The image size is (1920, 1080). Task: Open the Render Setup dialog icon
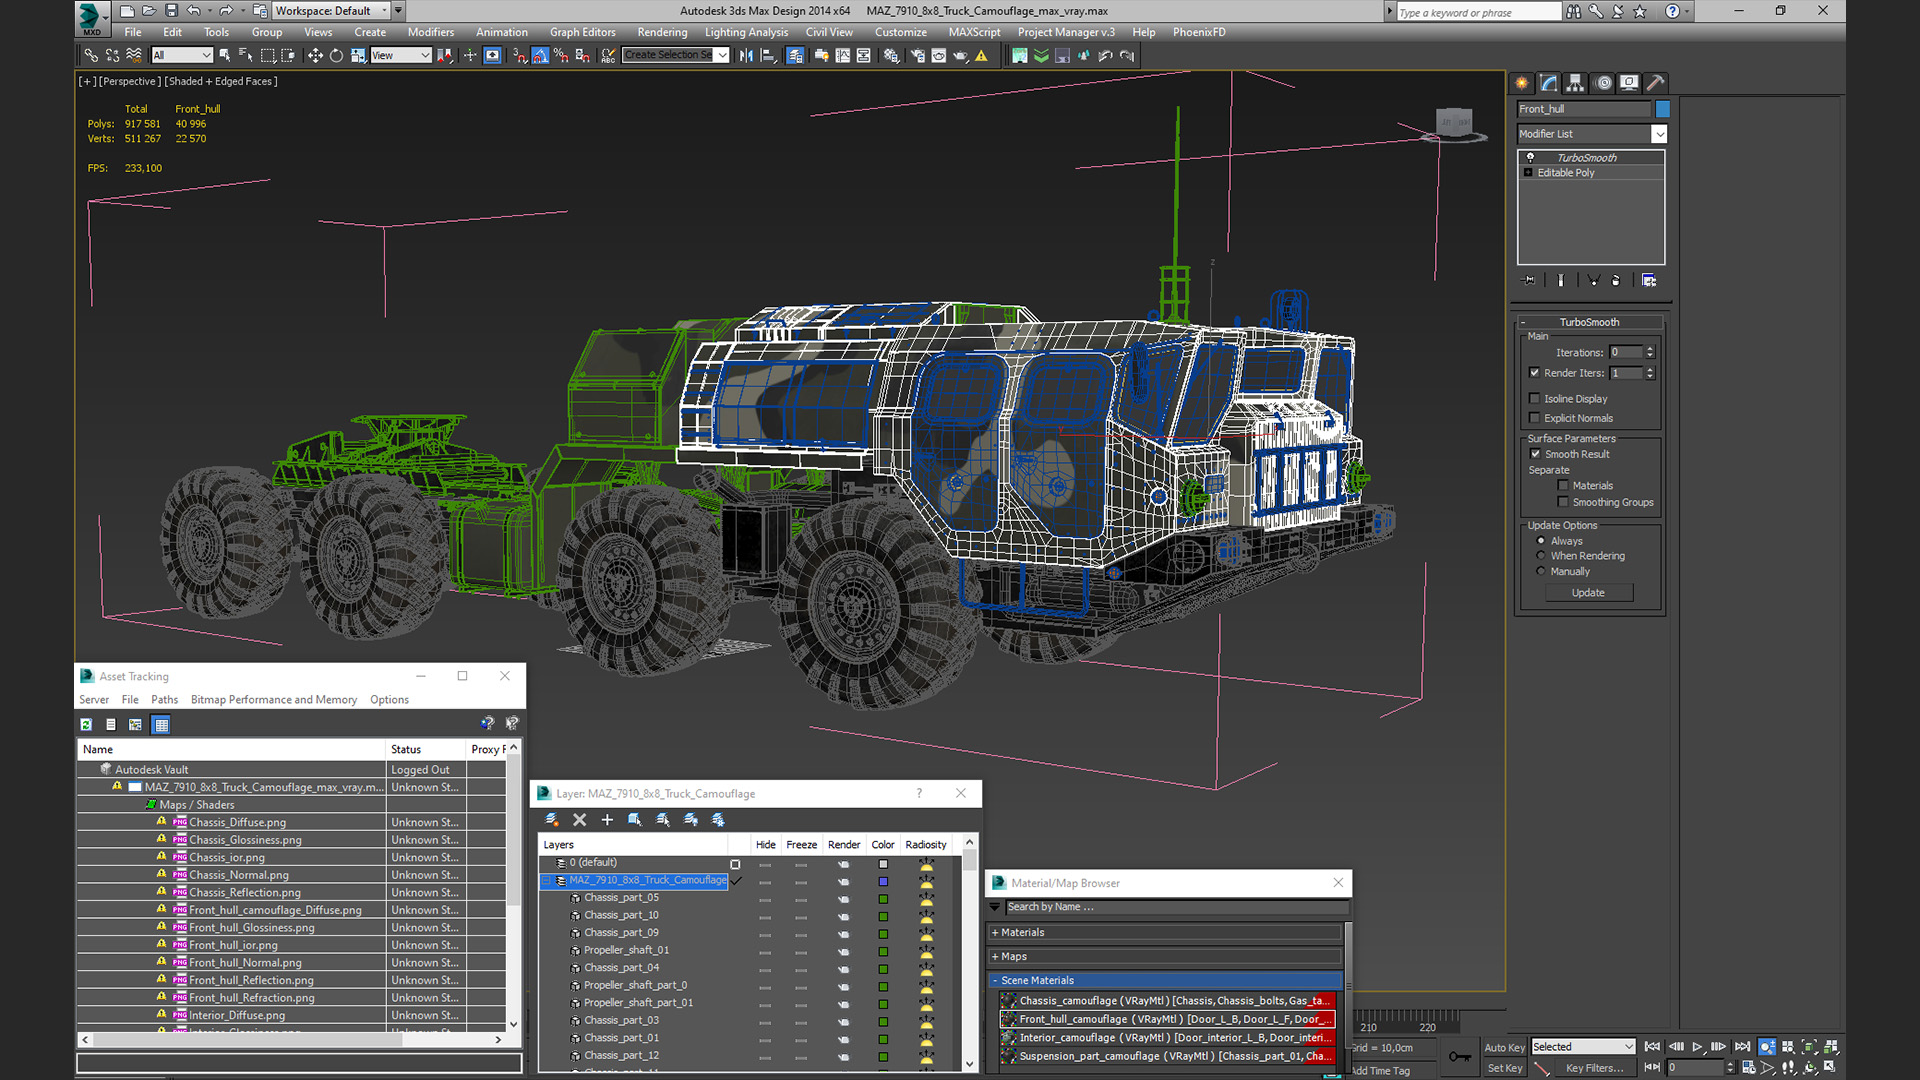click(917, 56)
